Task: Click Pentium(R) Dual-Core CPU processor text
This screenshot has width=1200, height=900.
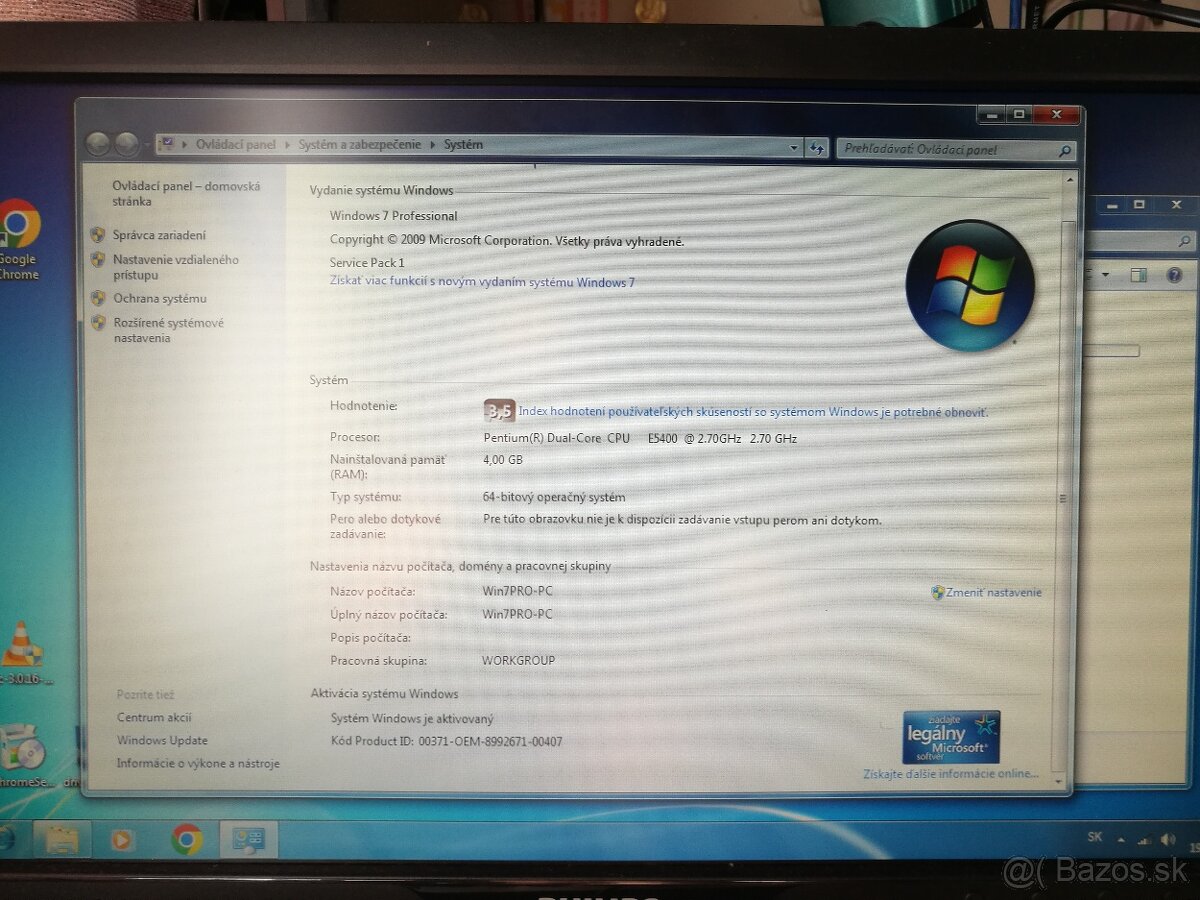Action: [640, 438]
